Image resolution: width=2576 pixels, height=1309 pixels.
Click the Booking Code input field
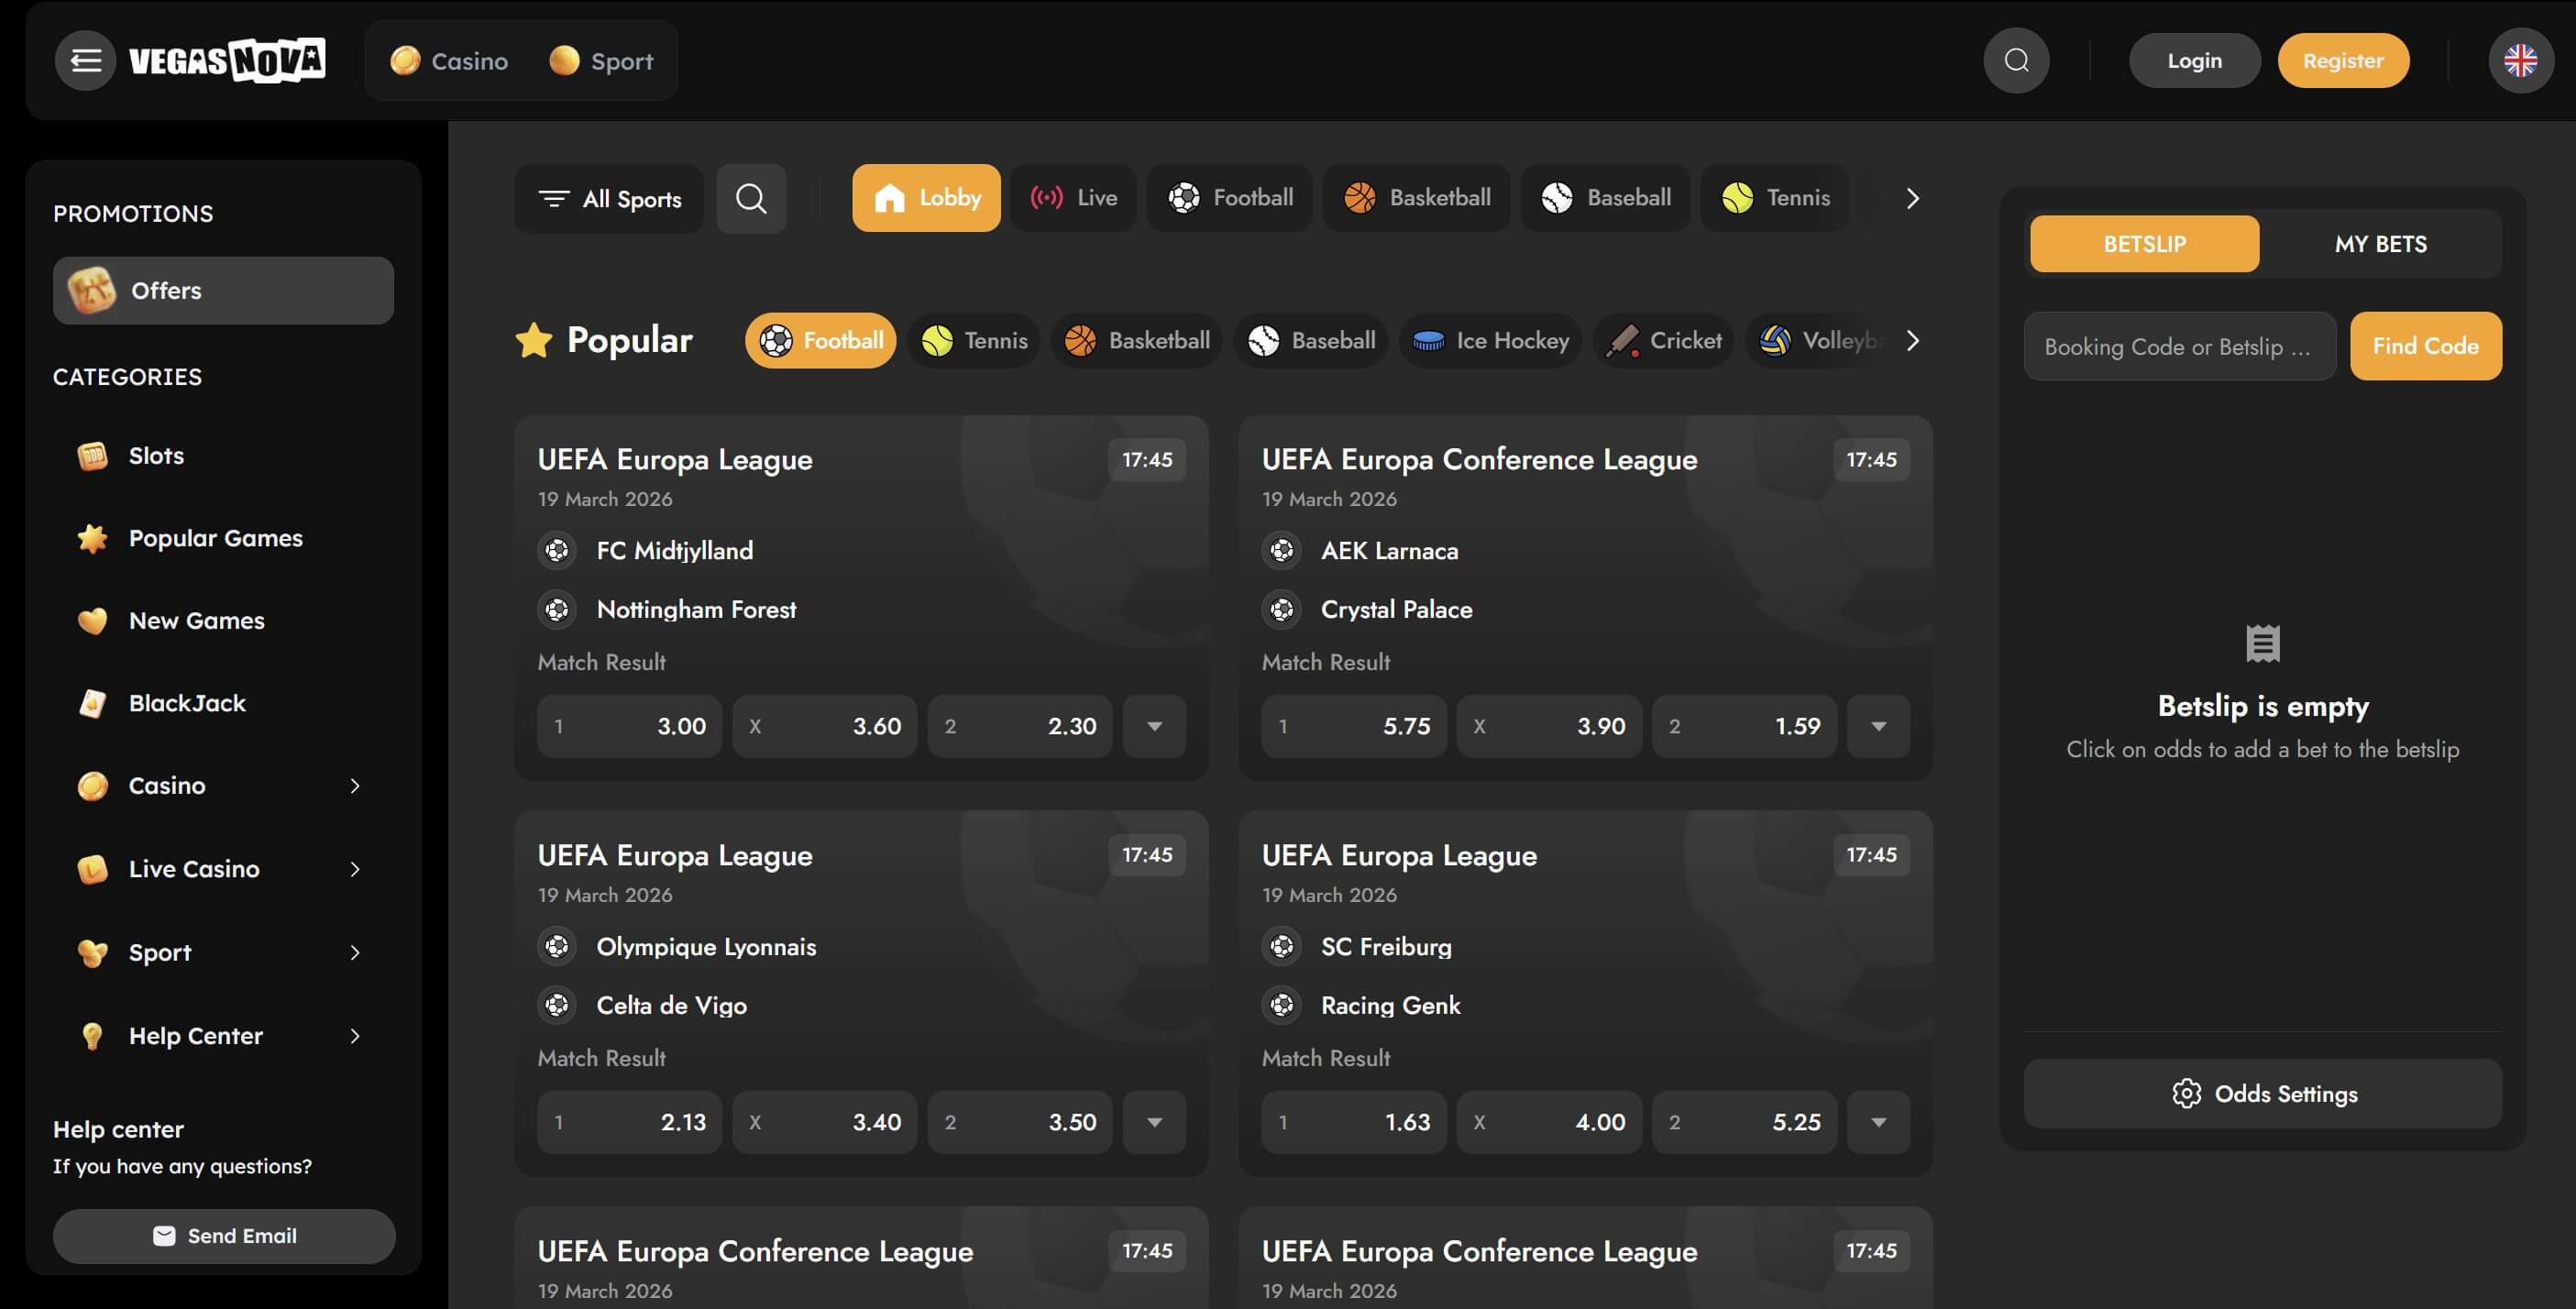tap(2180, 346)
